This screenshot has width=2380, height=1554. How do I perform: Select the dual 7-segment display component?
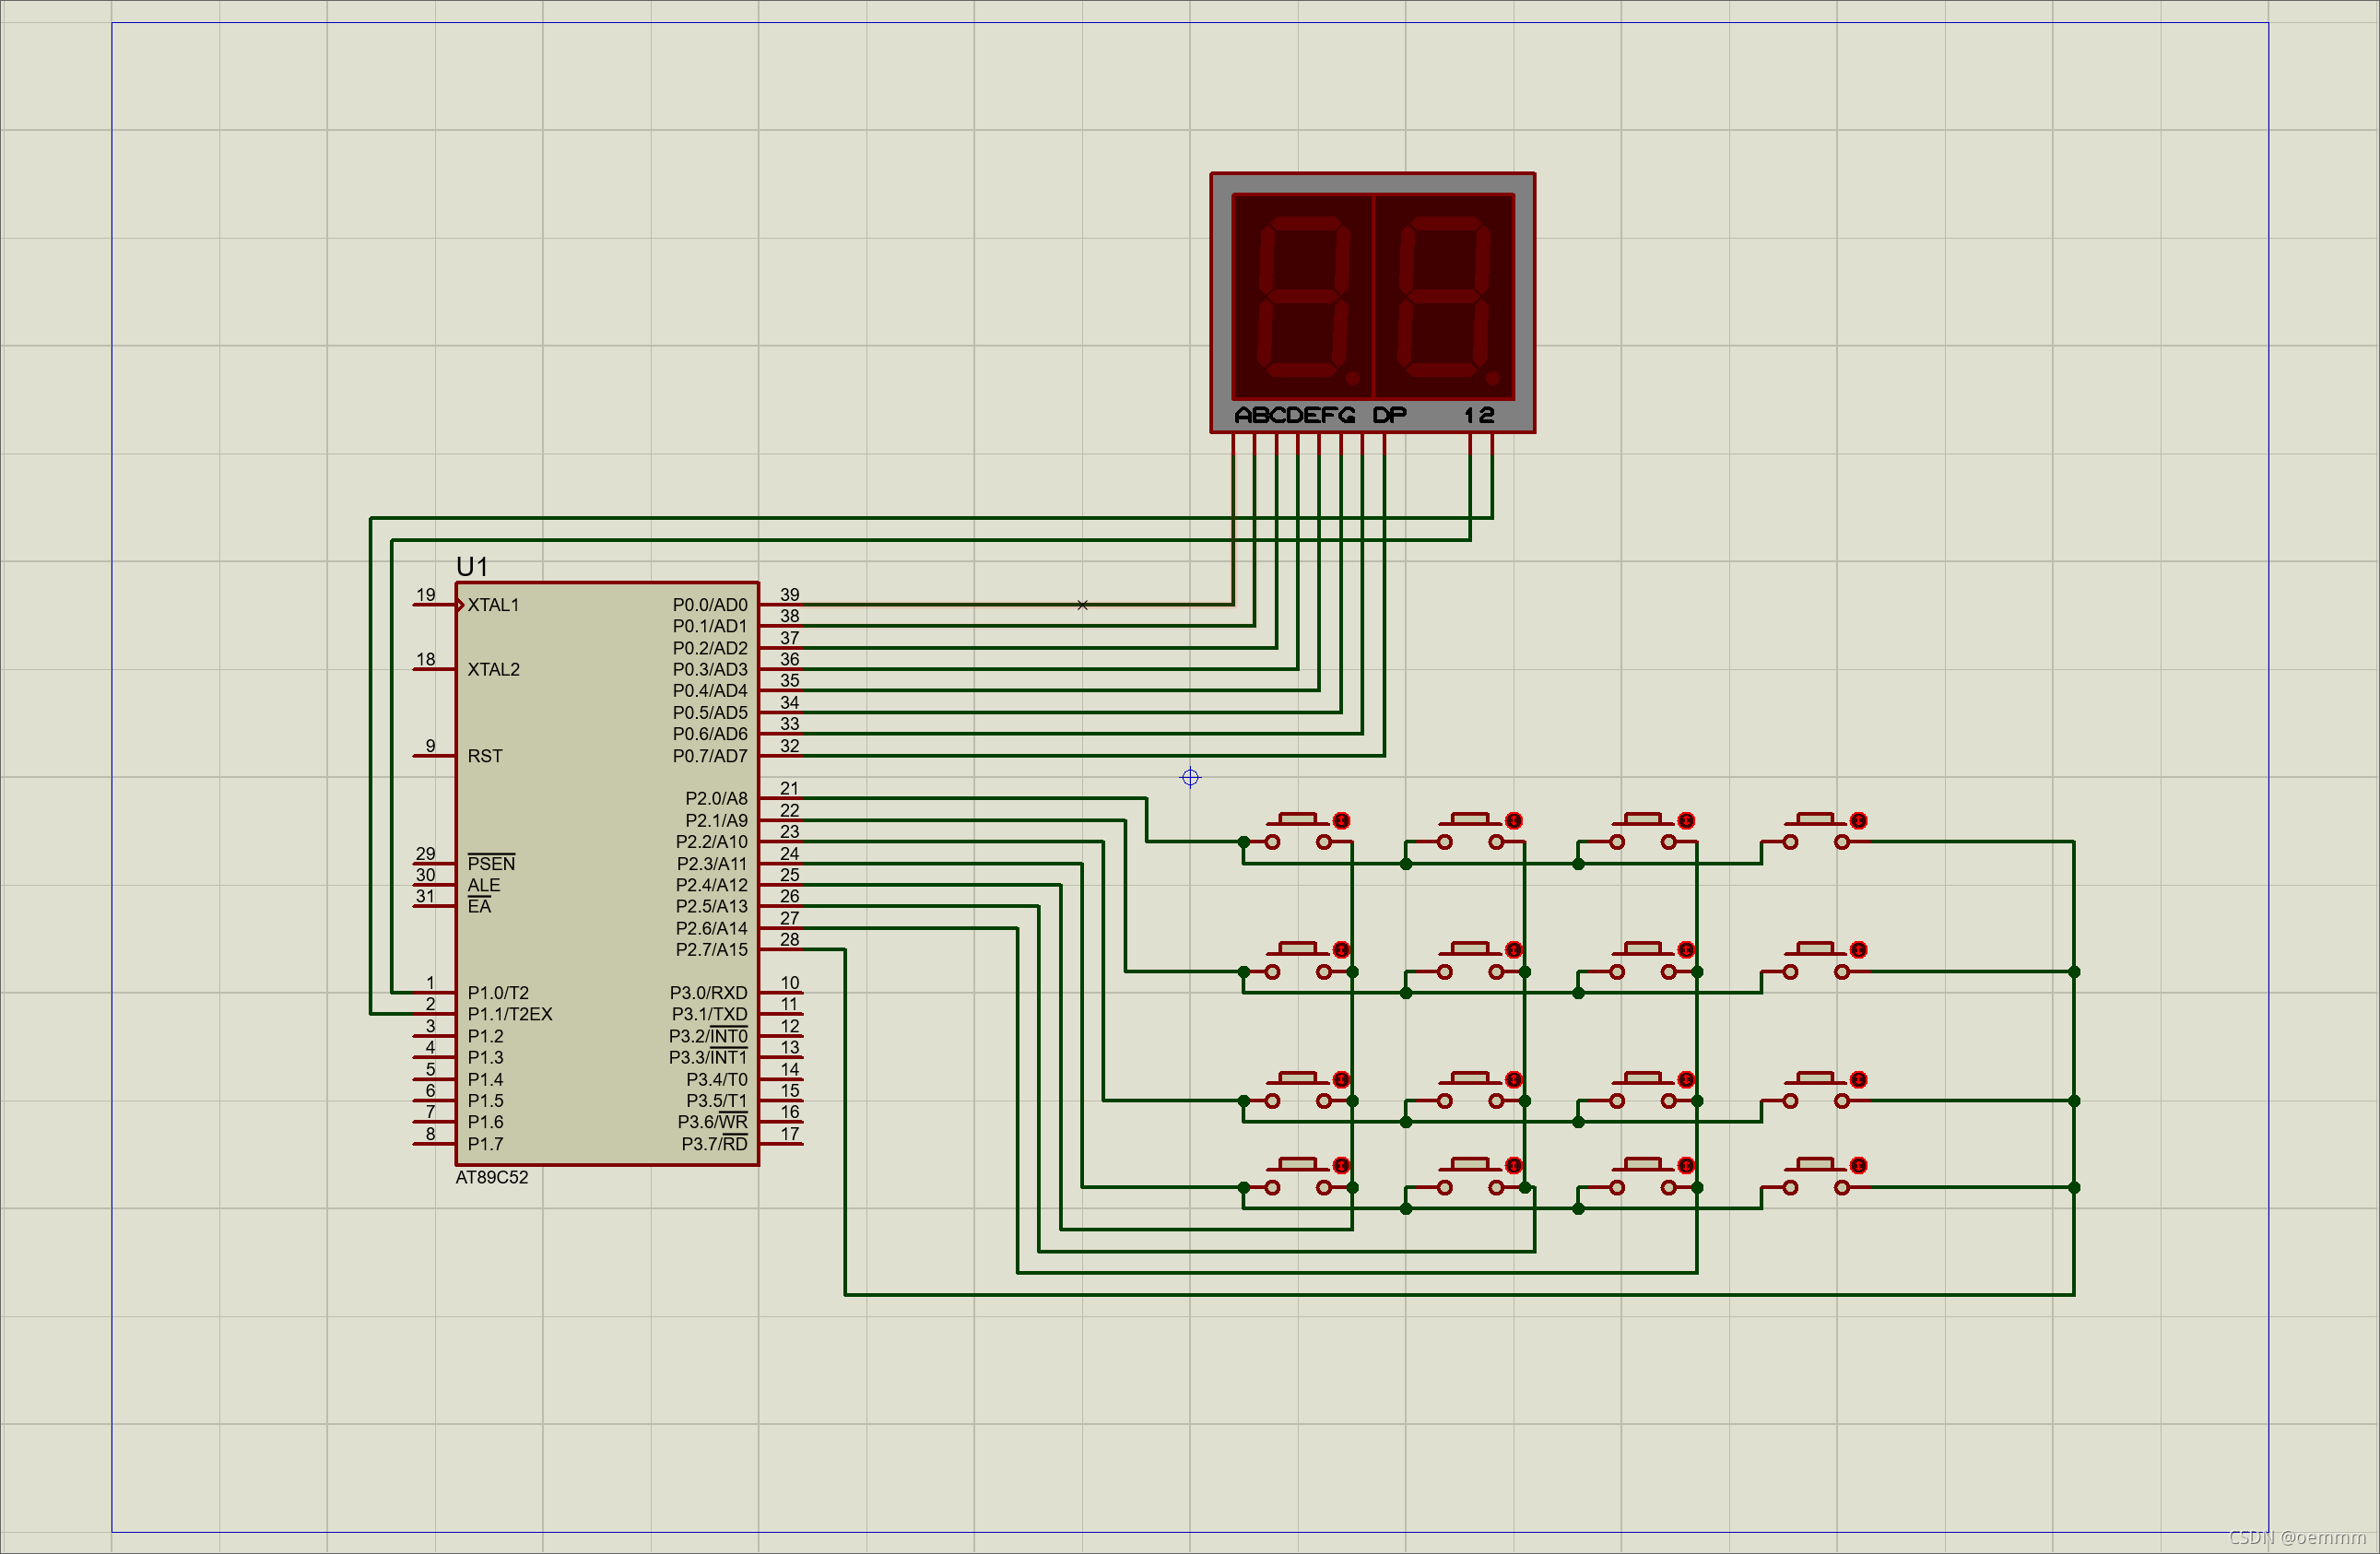[1372, 300]
